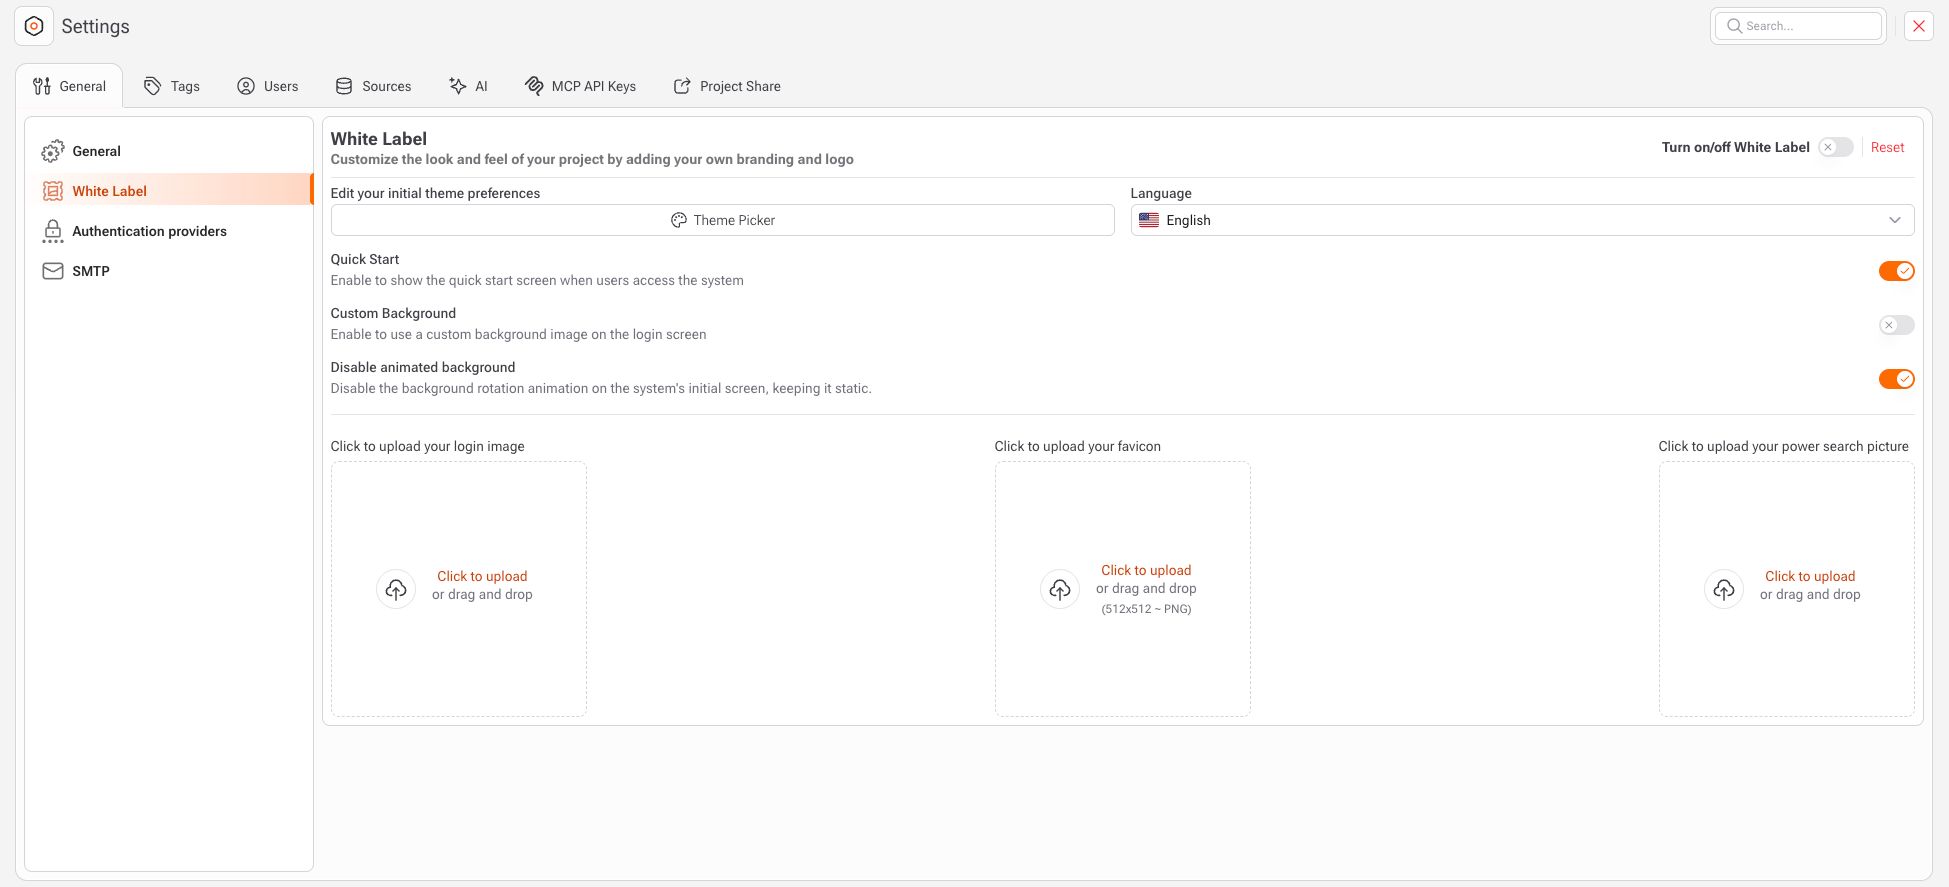This screenshot has width=1949, height=887.
Task: Toggle Disable animated background switch off
Action: 1896,379
